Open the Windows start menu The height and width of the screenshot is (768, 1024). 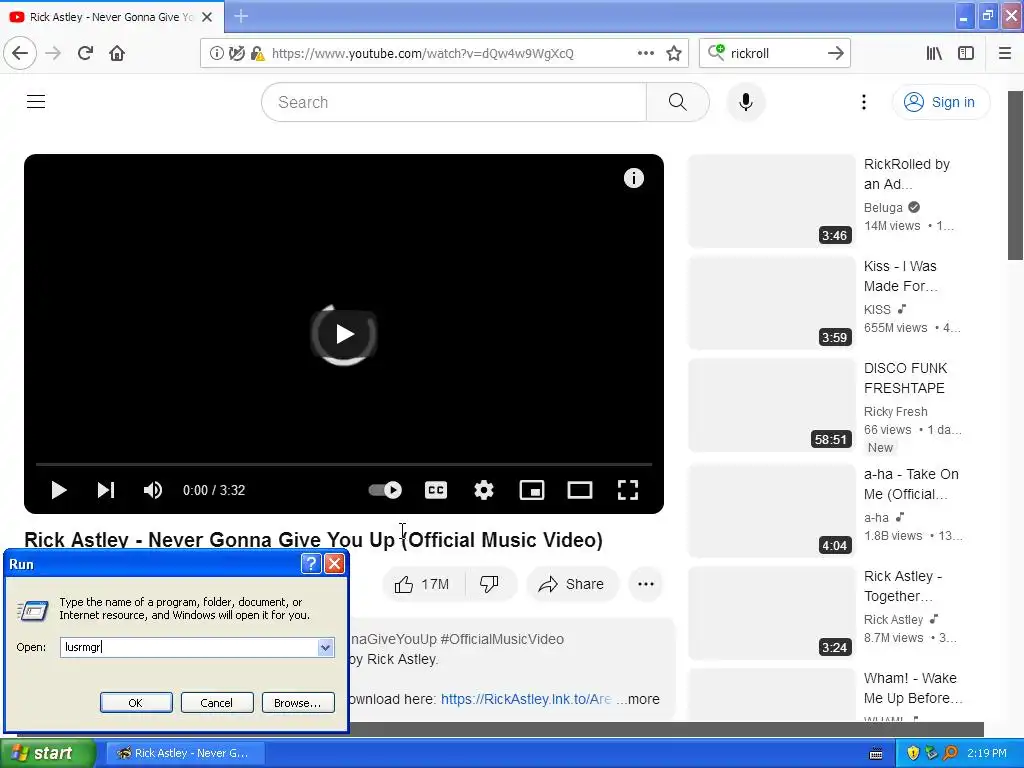click(x=47, y=753)
